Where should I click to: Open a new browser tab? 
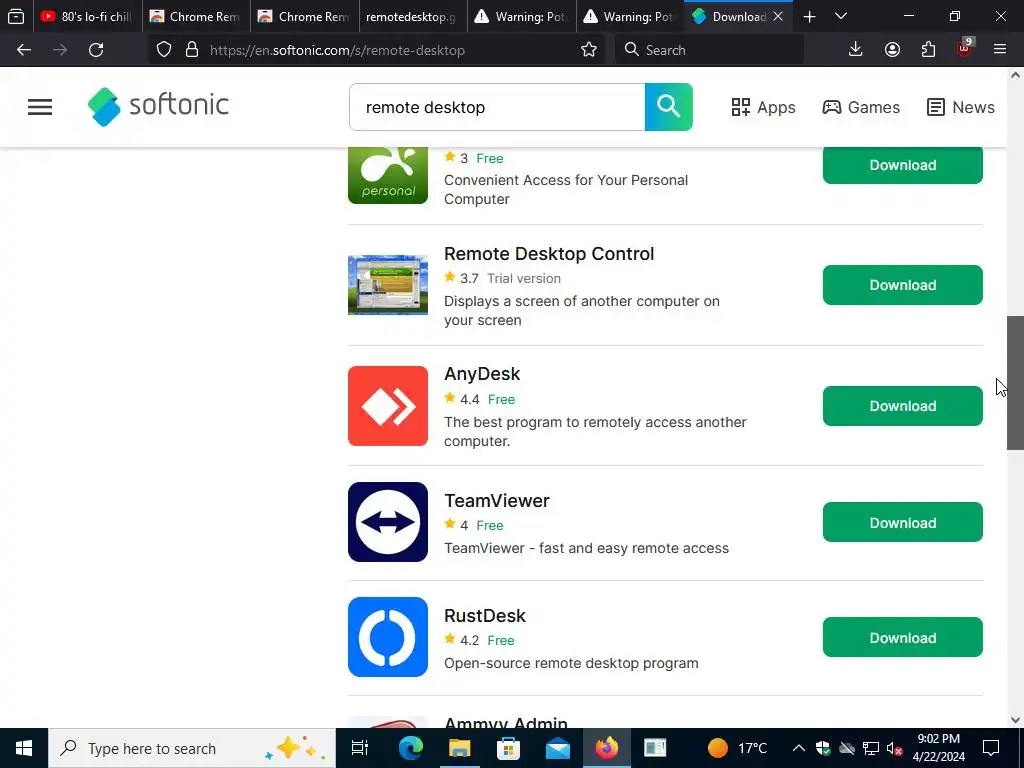pyautogui.click(x=809, y=16)
